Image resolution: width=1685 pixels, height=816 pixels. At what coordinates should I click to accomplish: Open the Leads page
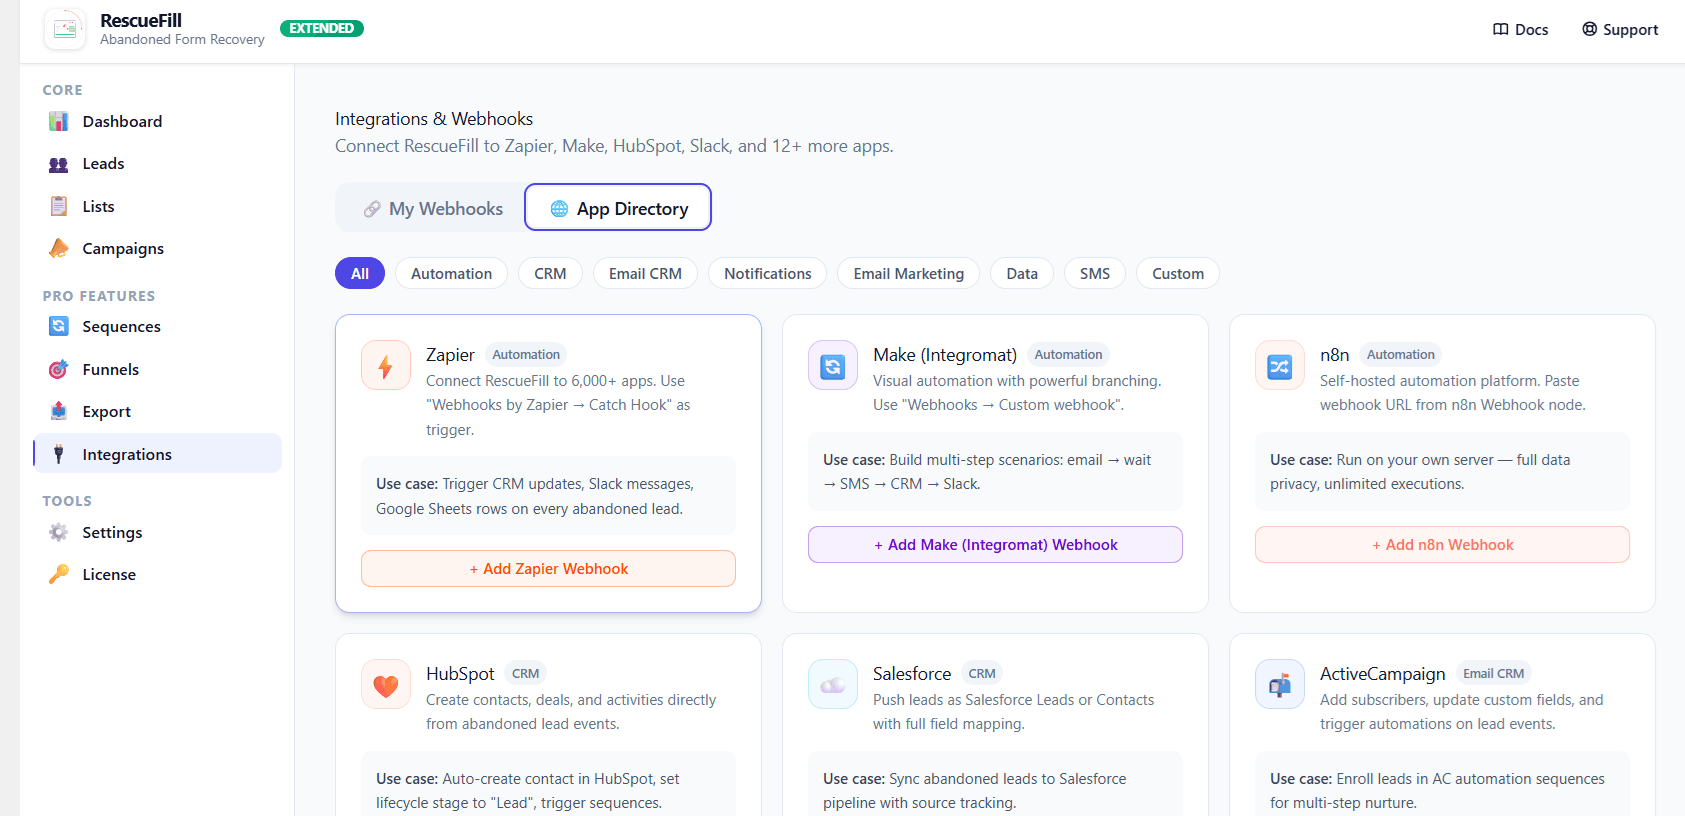tap(157, 164)
